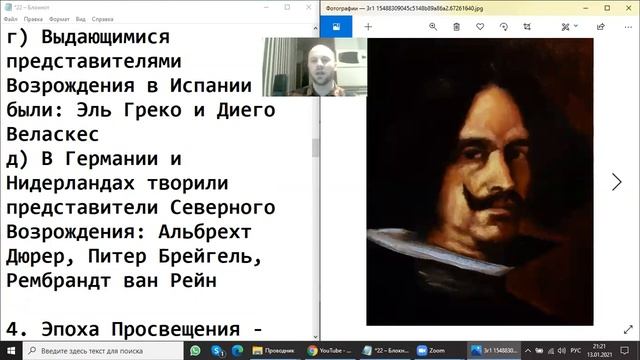The width and height of the screenshot is (640, 360).
Task: Click the network icon in the tray
Action: tap(551, 351)
